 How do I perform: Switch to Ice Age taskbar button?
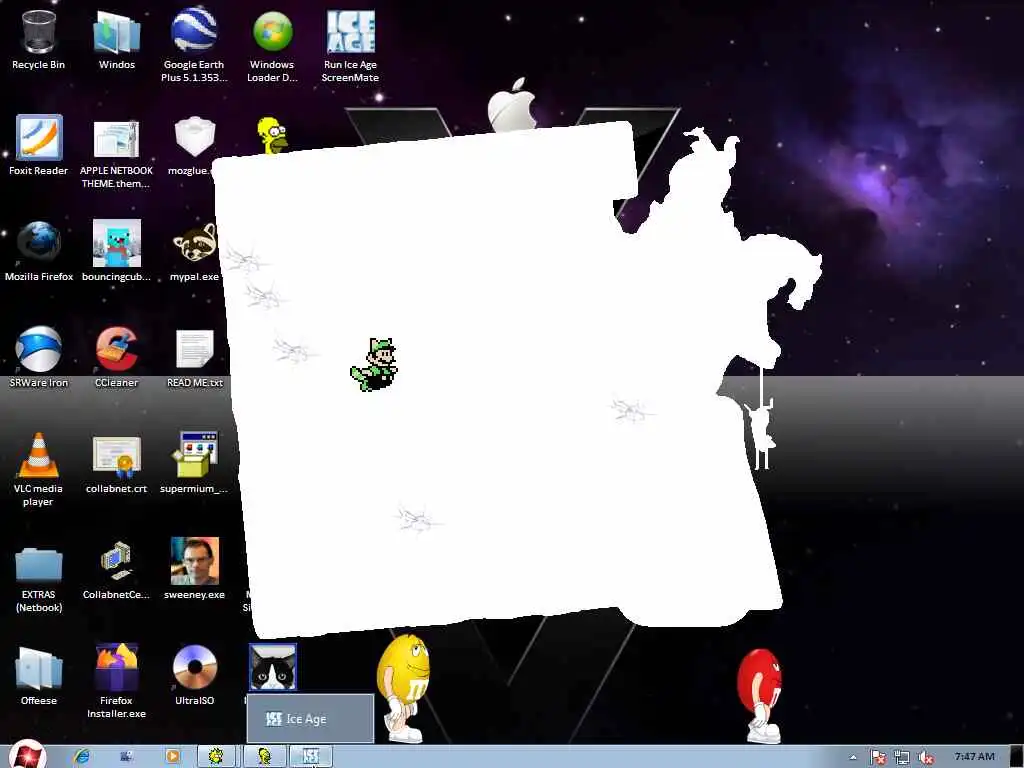click(x=311, y=756)
